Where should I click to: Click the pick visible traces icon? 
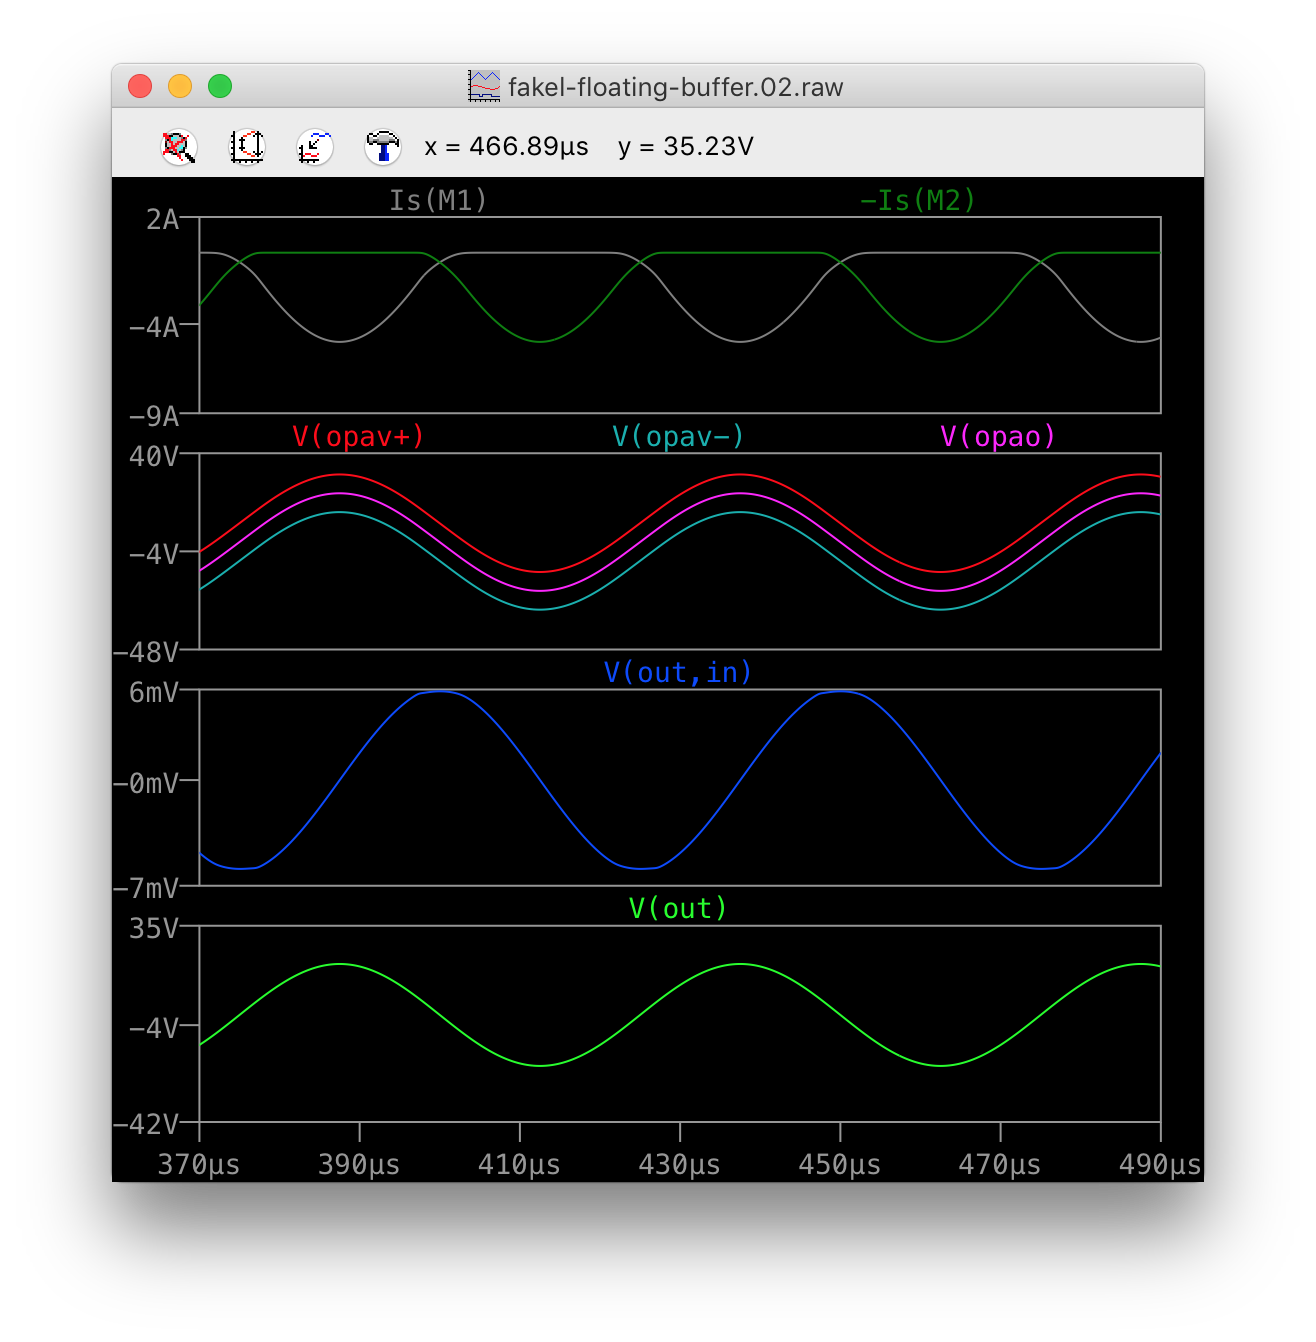pos(315,147)
